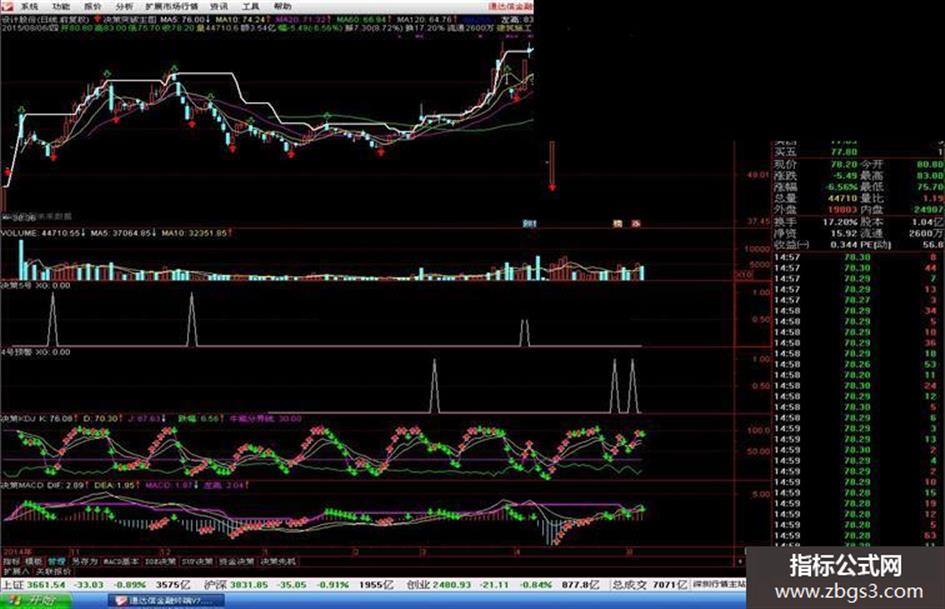Select the highlighted 管理 tab
Image resolution: width=945 pixels, height=609 pixels.
(57, 561)
